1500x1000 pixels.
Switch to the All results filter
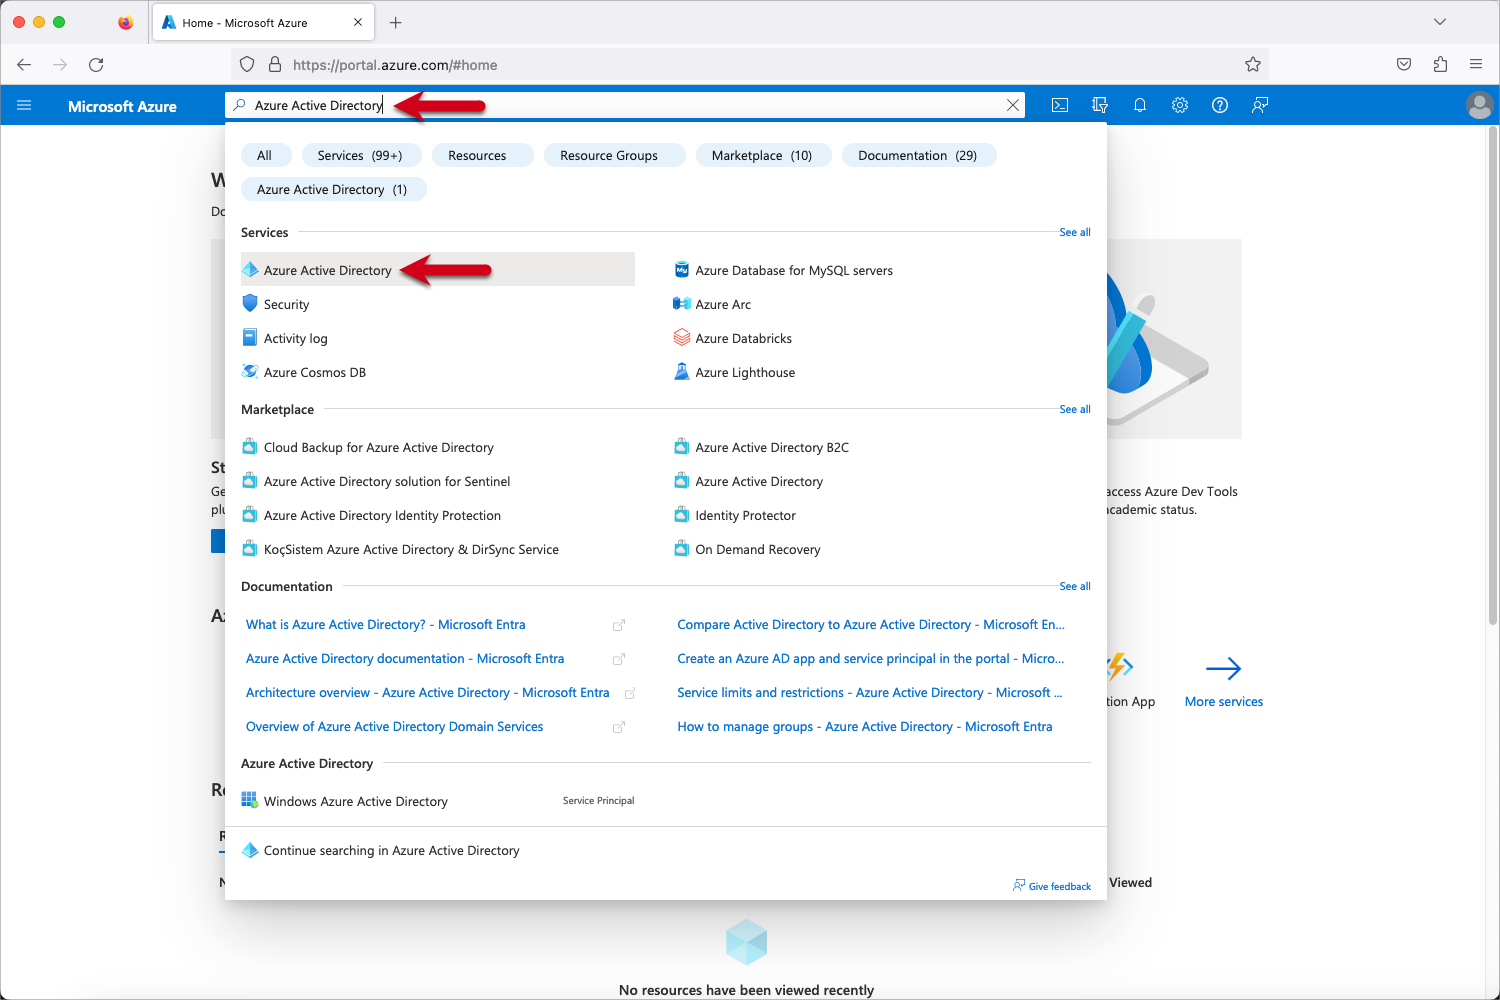(x=266, y=155)
